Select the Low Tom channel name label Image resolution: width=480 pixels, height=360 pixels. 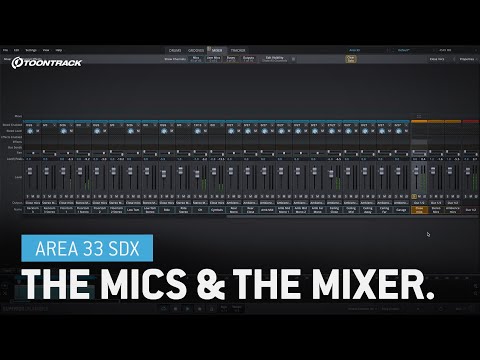click(133, 210)
